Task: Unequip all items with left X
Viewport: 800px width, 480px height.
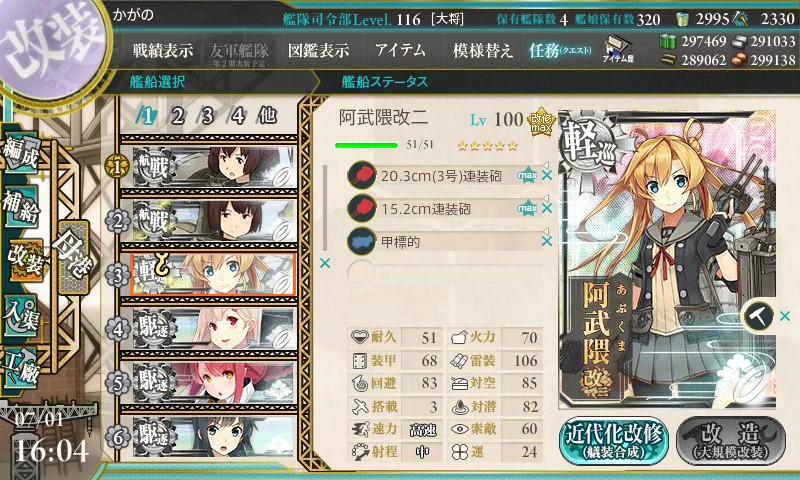Action: [324, 263]
